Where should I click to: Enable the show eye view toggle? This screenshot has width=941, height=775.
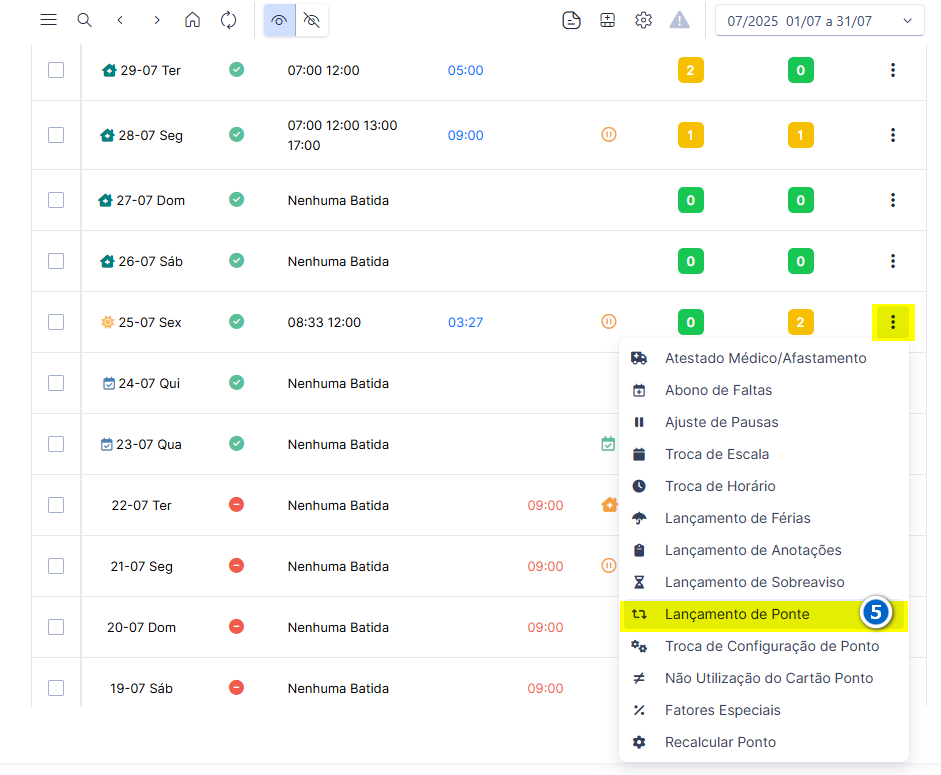tap(279, 20)
